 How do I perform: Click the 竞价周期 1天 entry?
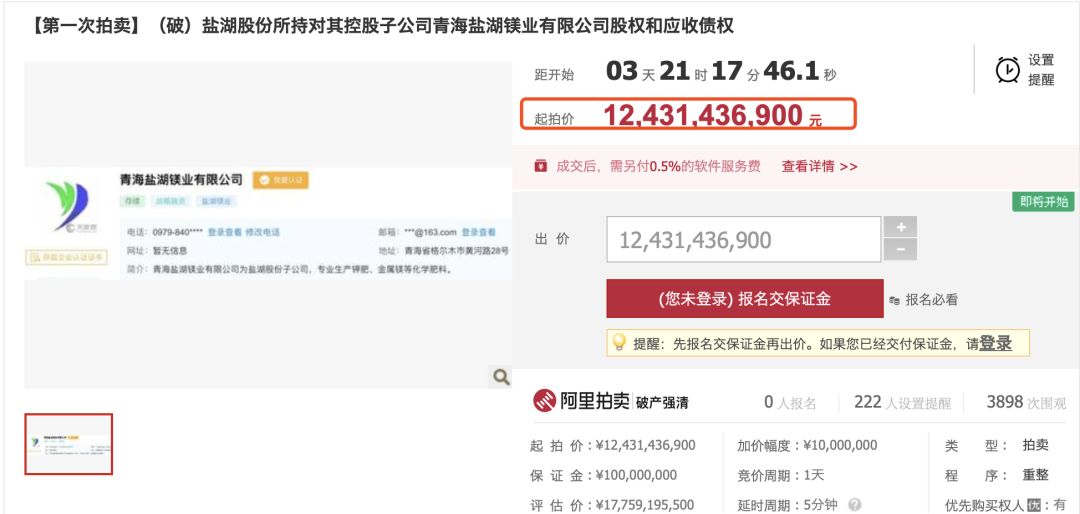[x=780, y=475]
